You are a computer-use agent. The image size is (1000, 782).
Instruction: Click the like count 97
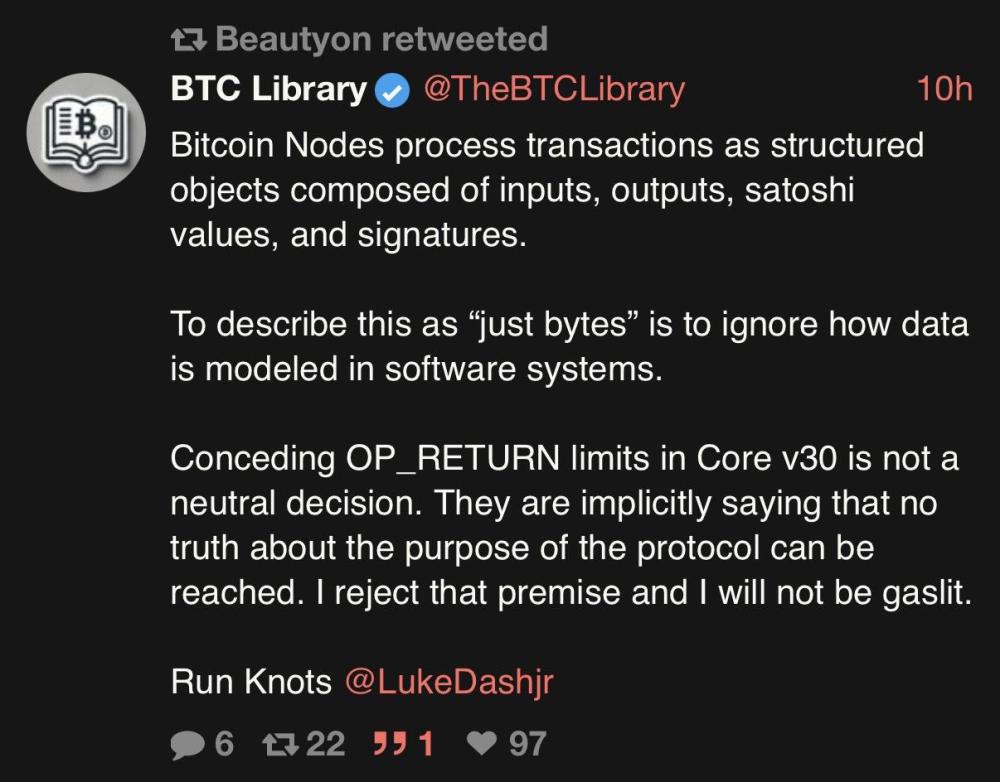click(x=528, y=743)
